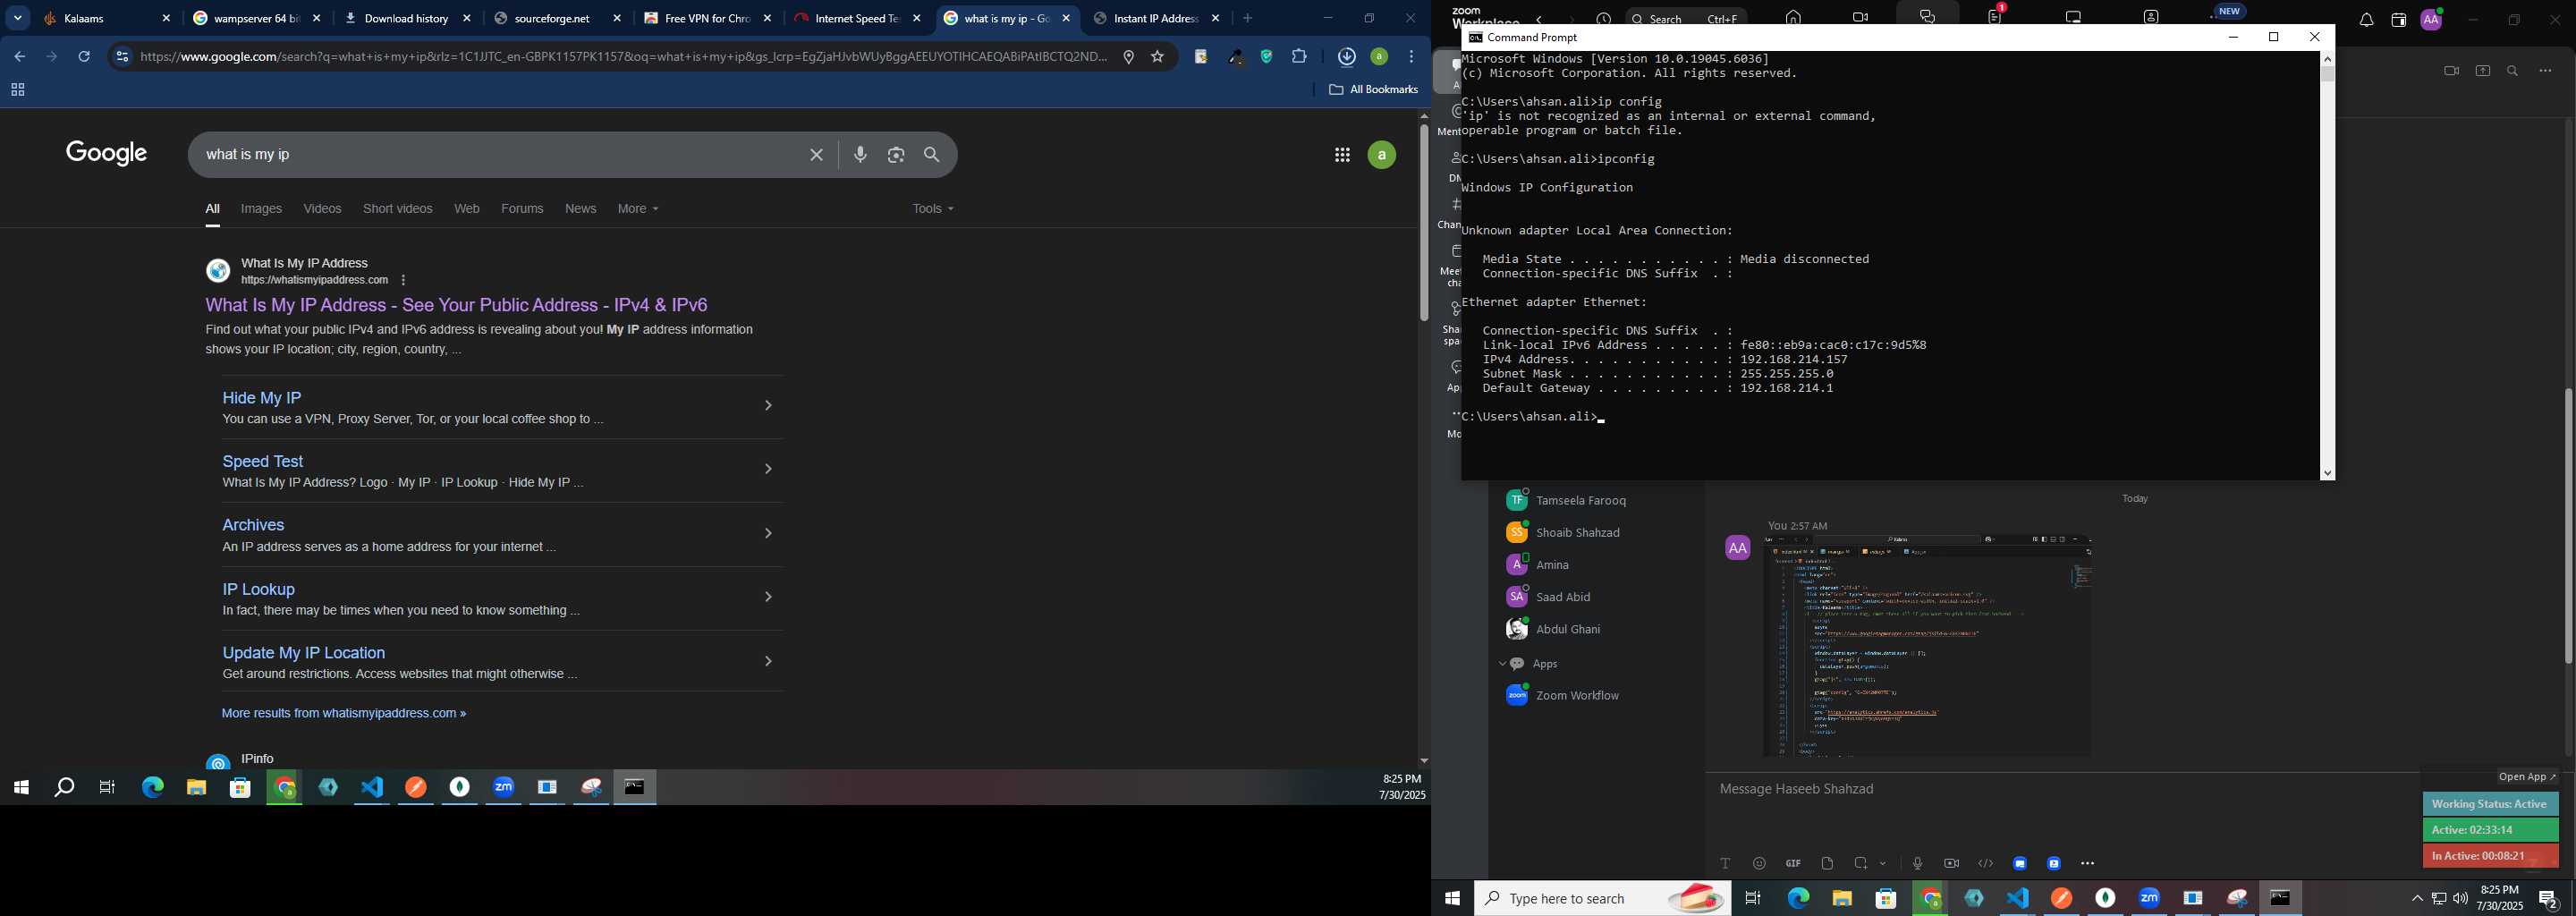The width and height of the screenshot is (2576, 916).
Task: Click Message Haseeb Shahzad input field
Action: 2060,790
